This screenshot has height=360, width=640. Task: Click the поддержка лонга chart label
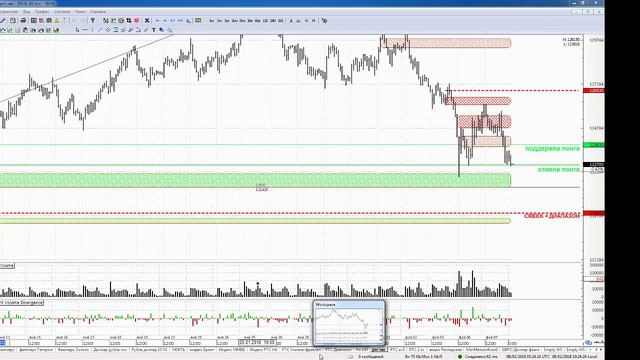pos(552,149)
